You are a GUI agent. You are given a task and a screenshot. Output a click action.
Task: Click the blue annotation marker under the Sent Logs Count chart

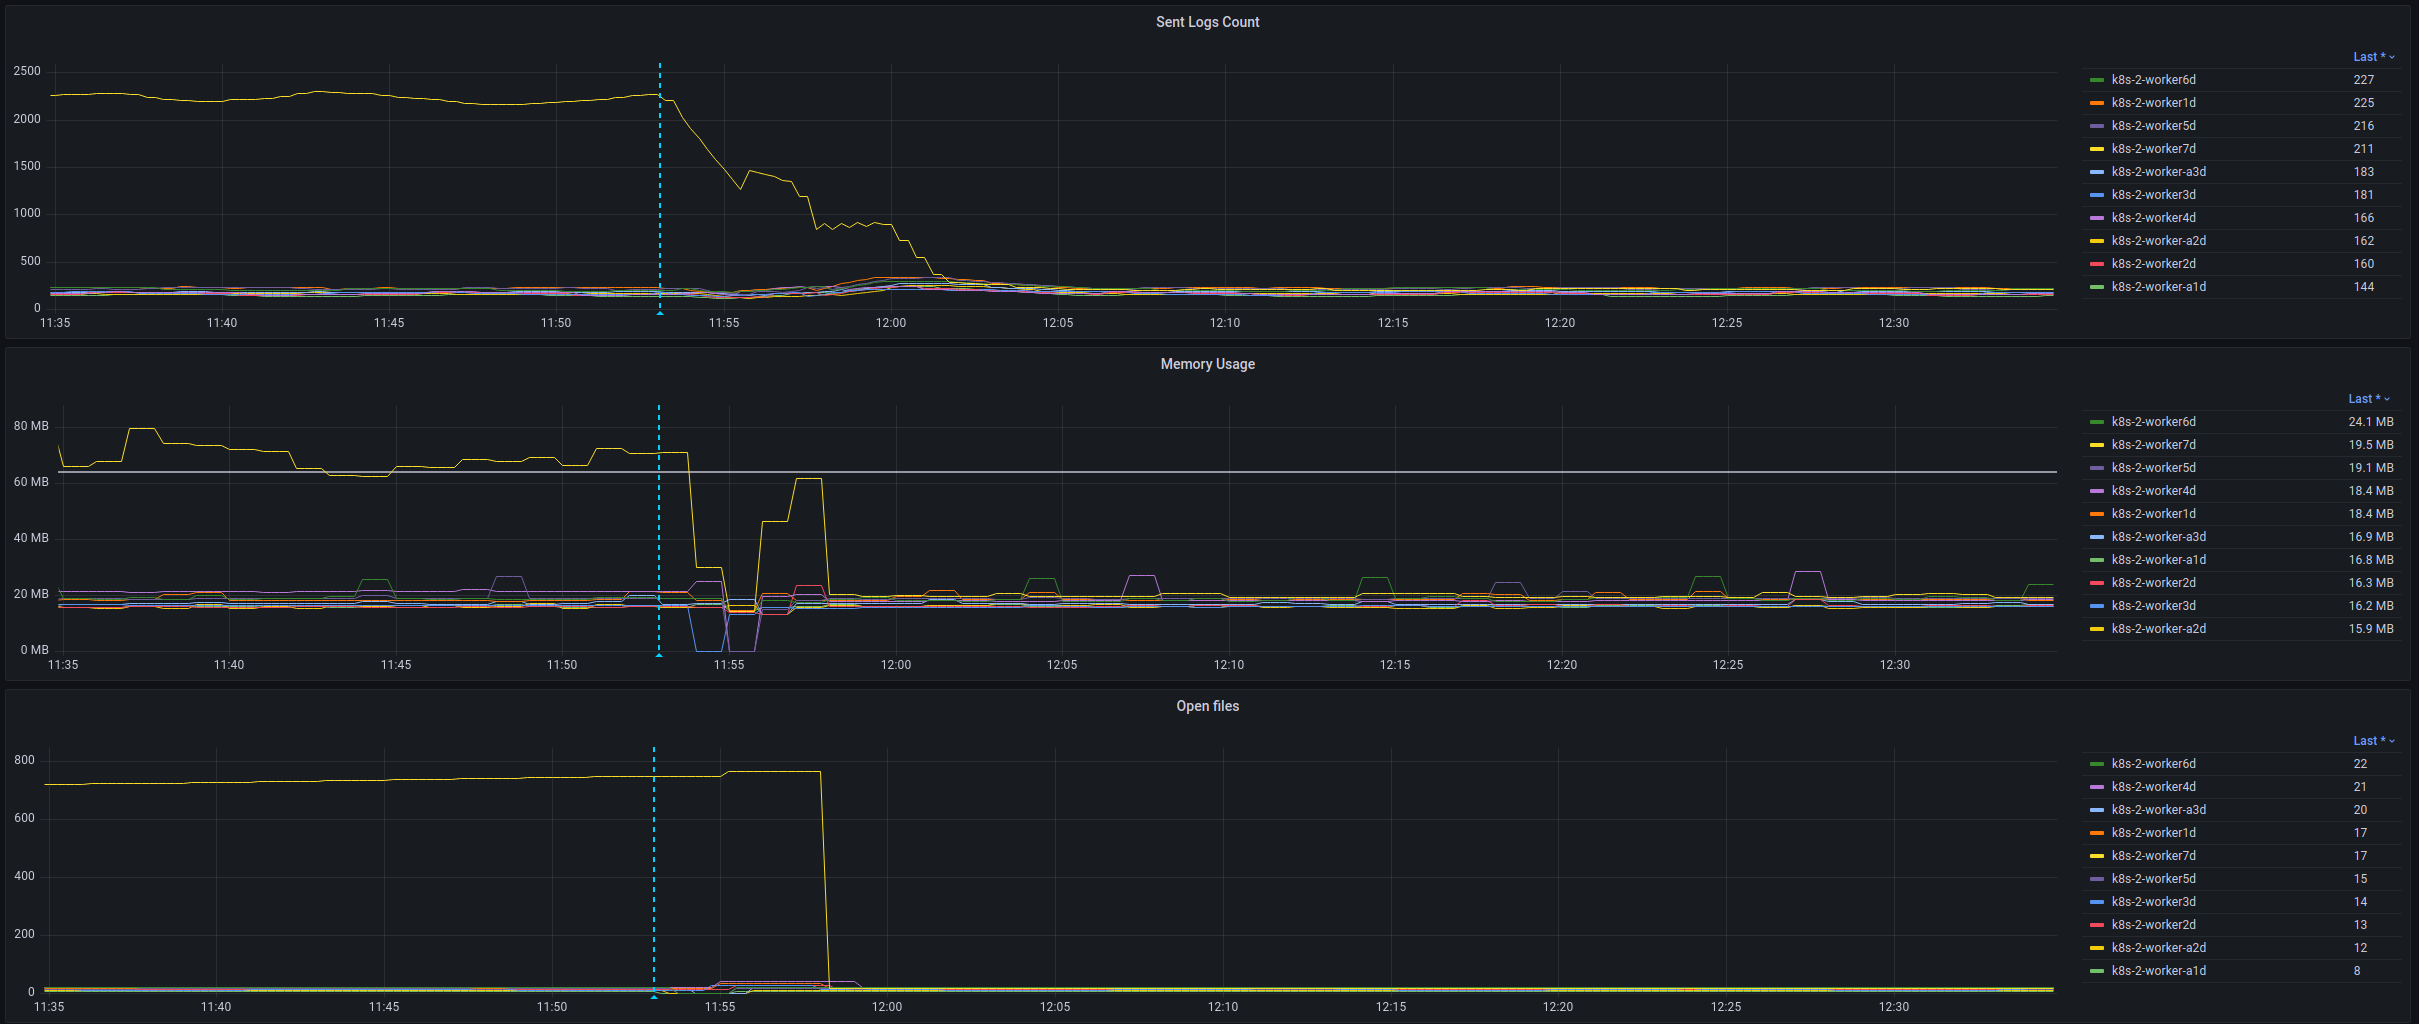660,312
